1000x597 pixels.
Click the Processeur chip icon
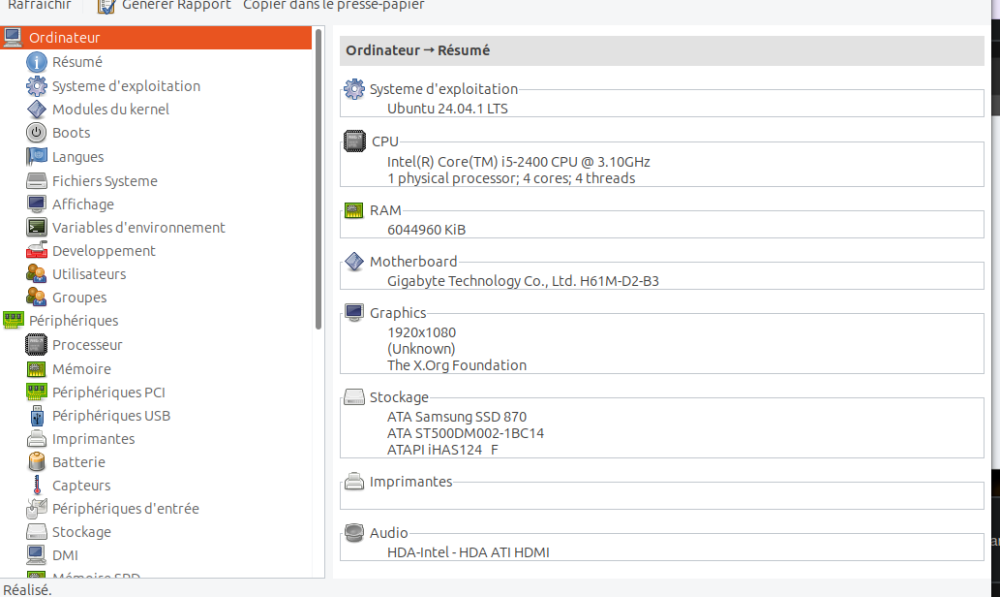(37, 345)
